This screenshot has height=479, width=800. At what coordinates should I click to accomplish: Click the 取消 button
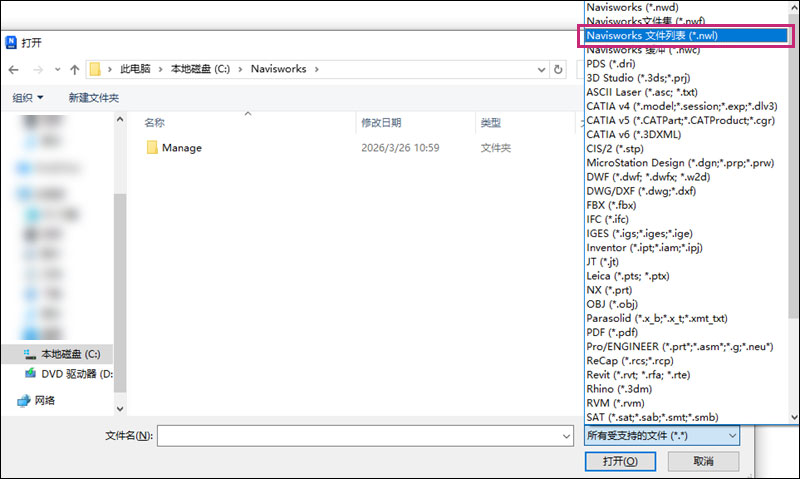[x=703, y=461]
